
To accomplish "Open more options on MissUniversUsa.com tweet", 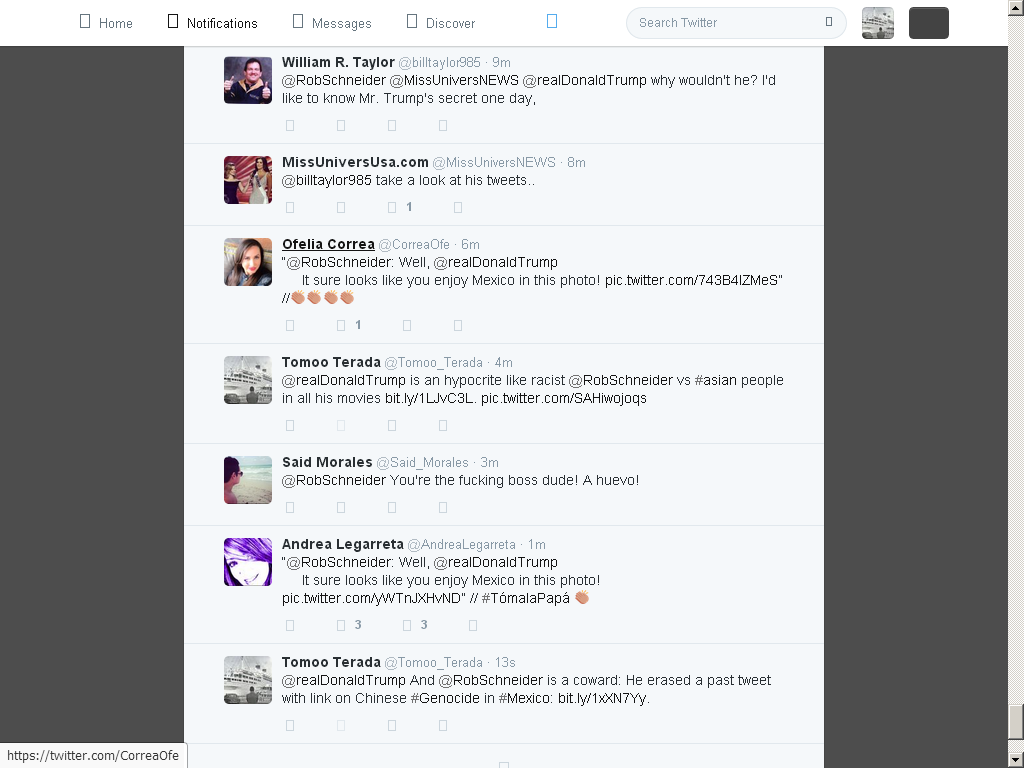I will (458, 208).
